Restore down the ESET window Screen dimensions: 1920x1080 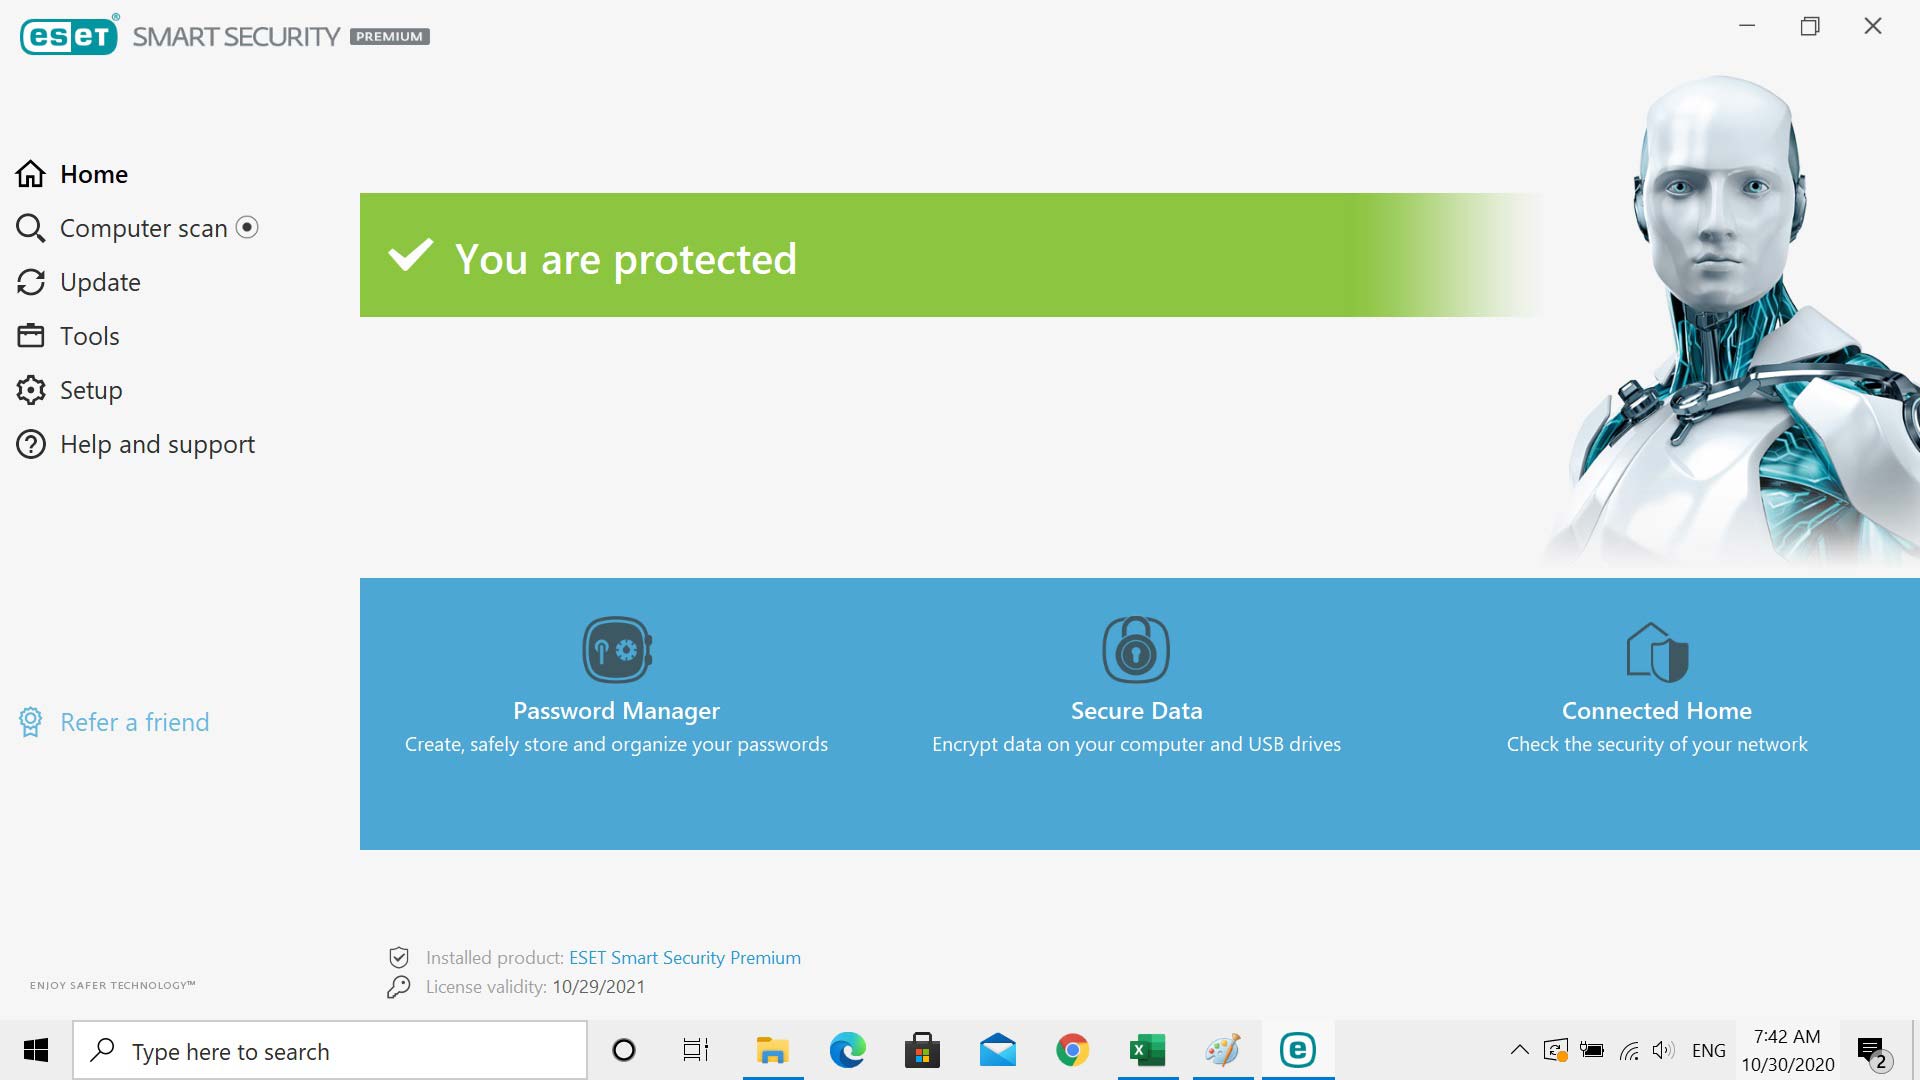(1810, 26)
